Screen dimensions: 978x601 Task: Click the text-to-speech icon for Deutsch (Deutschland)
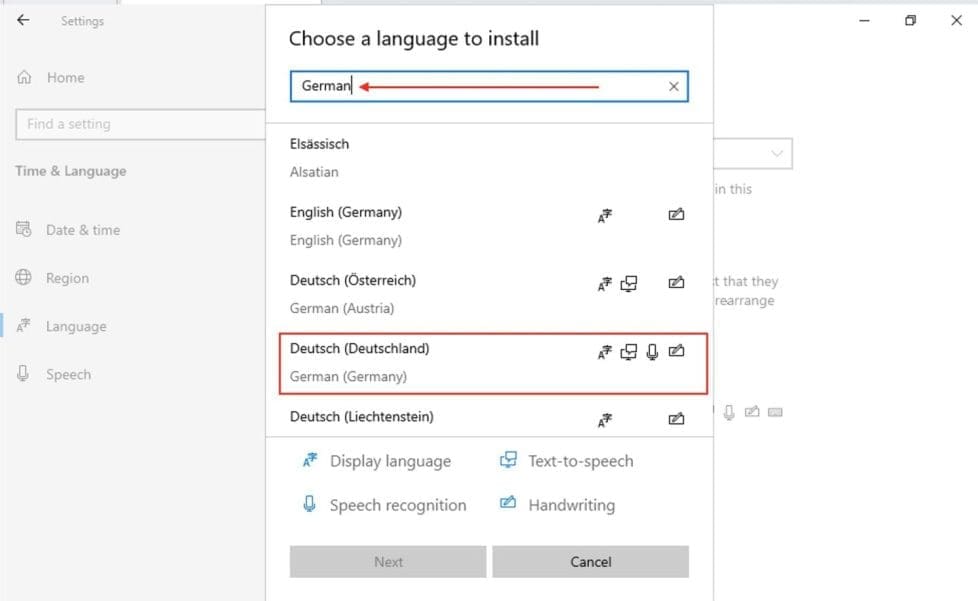(x=628, y=351)
